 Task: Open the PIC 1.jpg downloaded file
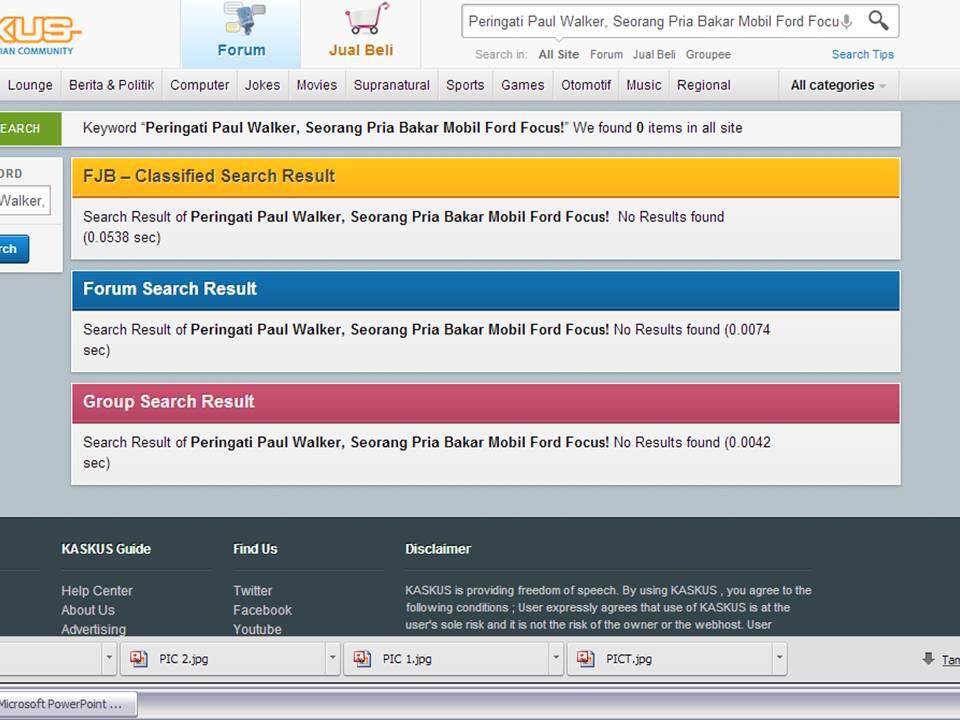click(x=447, y=659)
